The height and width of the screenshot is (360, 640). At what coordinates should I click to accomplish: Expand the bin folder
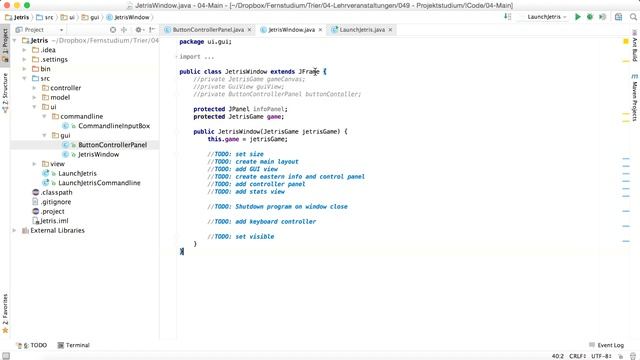[x=24, y=69]
